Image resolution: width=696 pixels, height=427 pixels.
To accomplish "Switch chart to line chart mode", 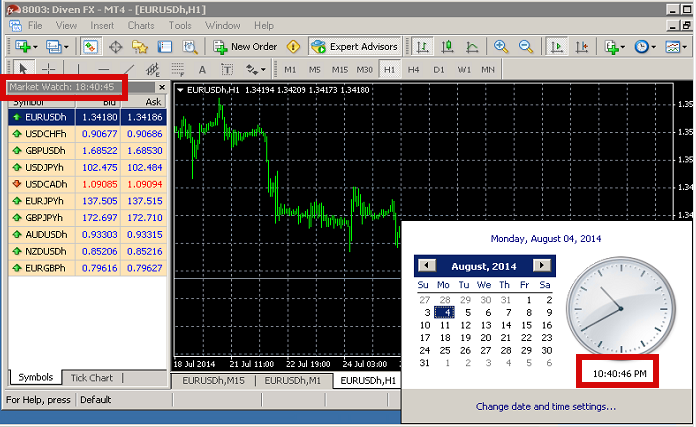I will pyautogui.click(x=472, y=47).
